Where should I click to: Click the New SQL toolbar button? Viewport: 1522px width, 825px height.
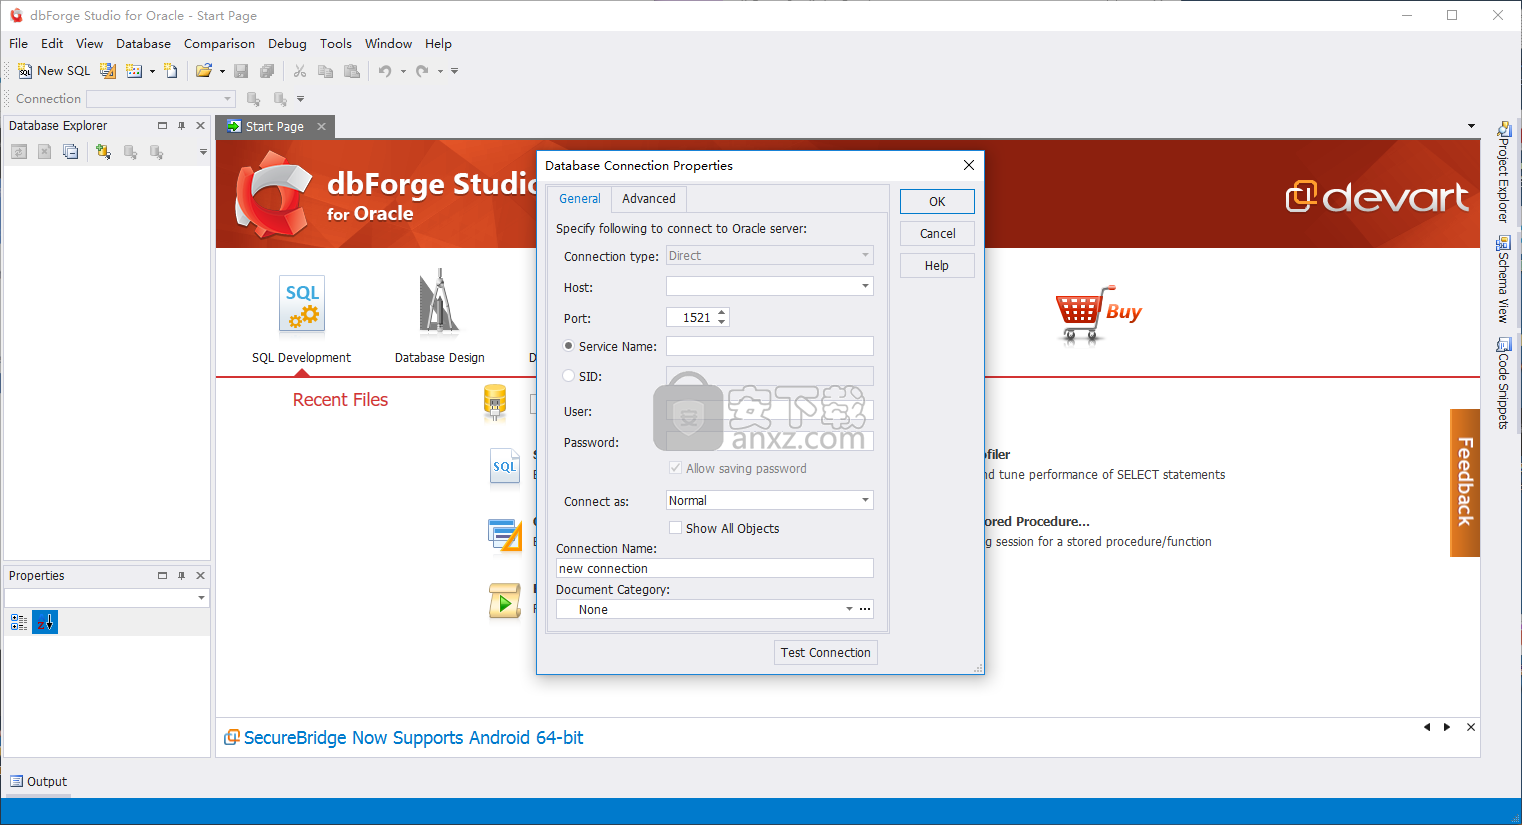[x=54, y=71]
